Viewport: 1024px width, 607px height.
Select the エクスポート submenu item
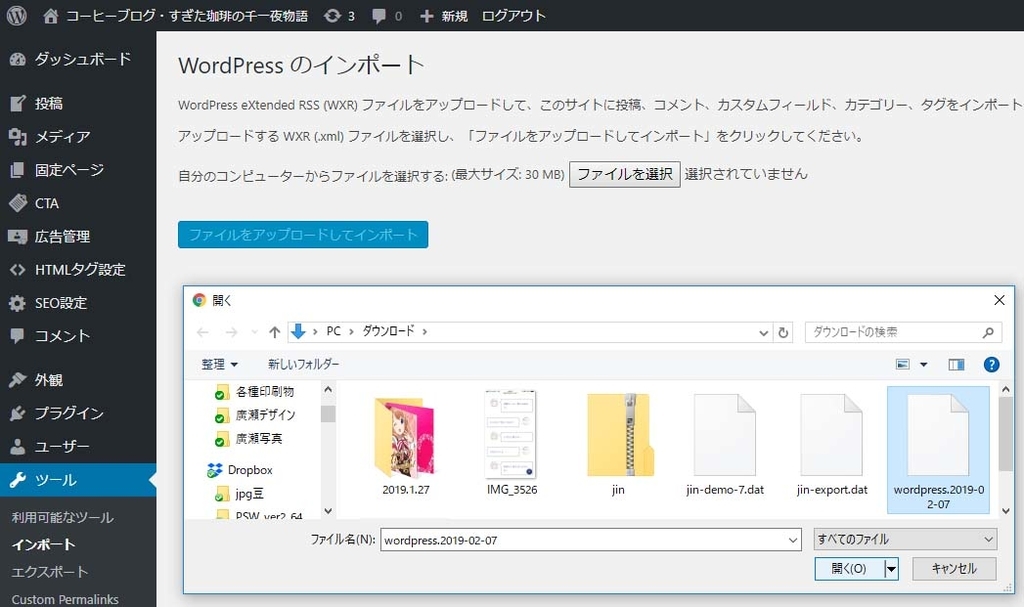(50, 572)
